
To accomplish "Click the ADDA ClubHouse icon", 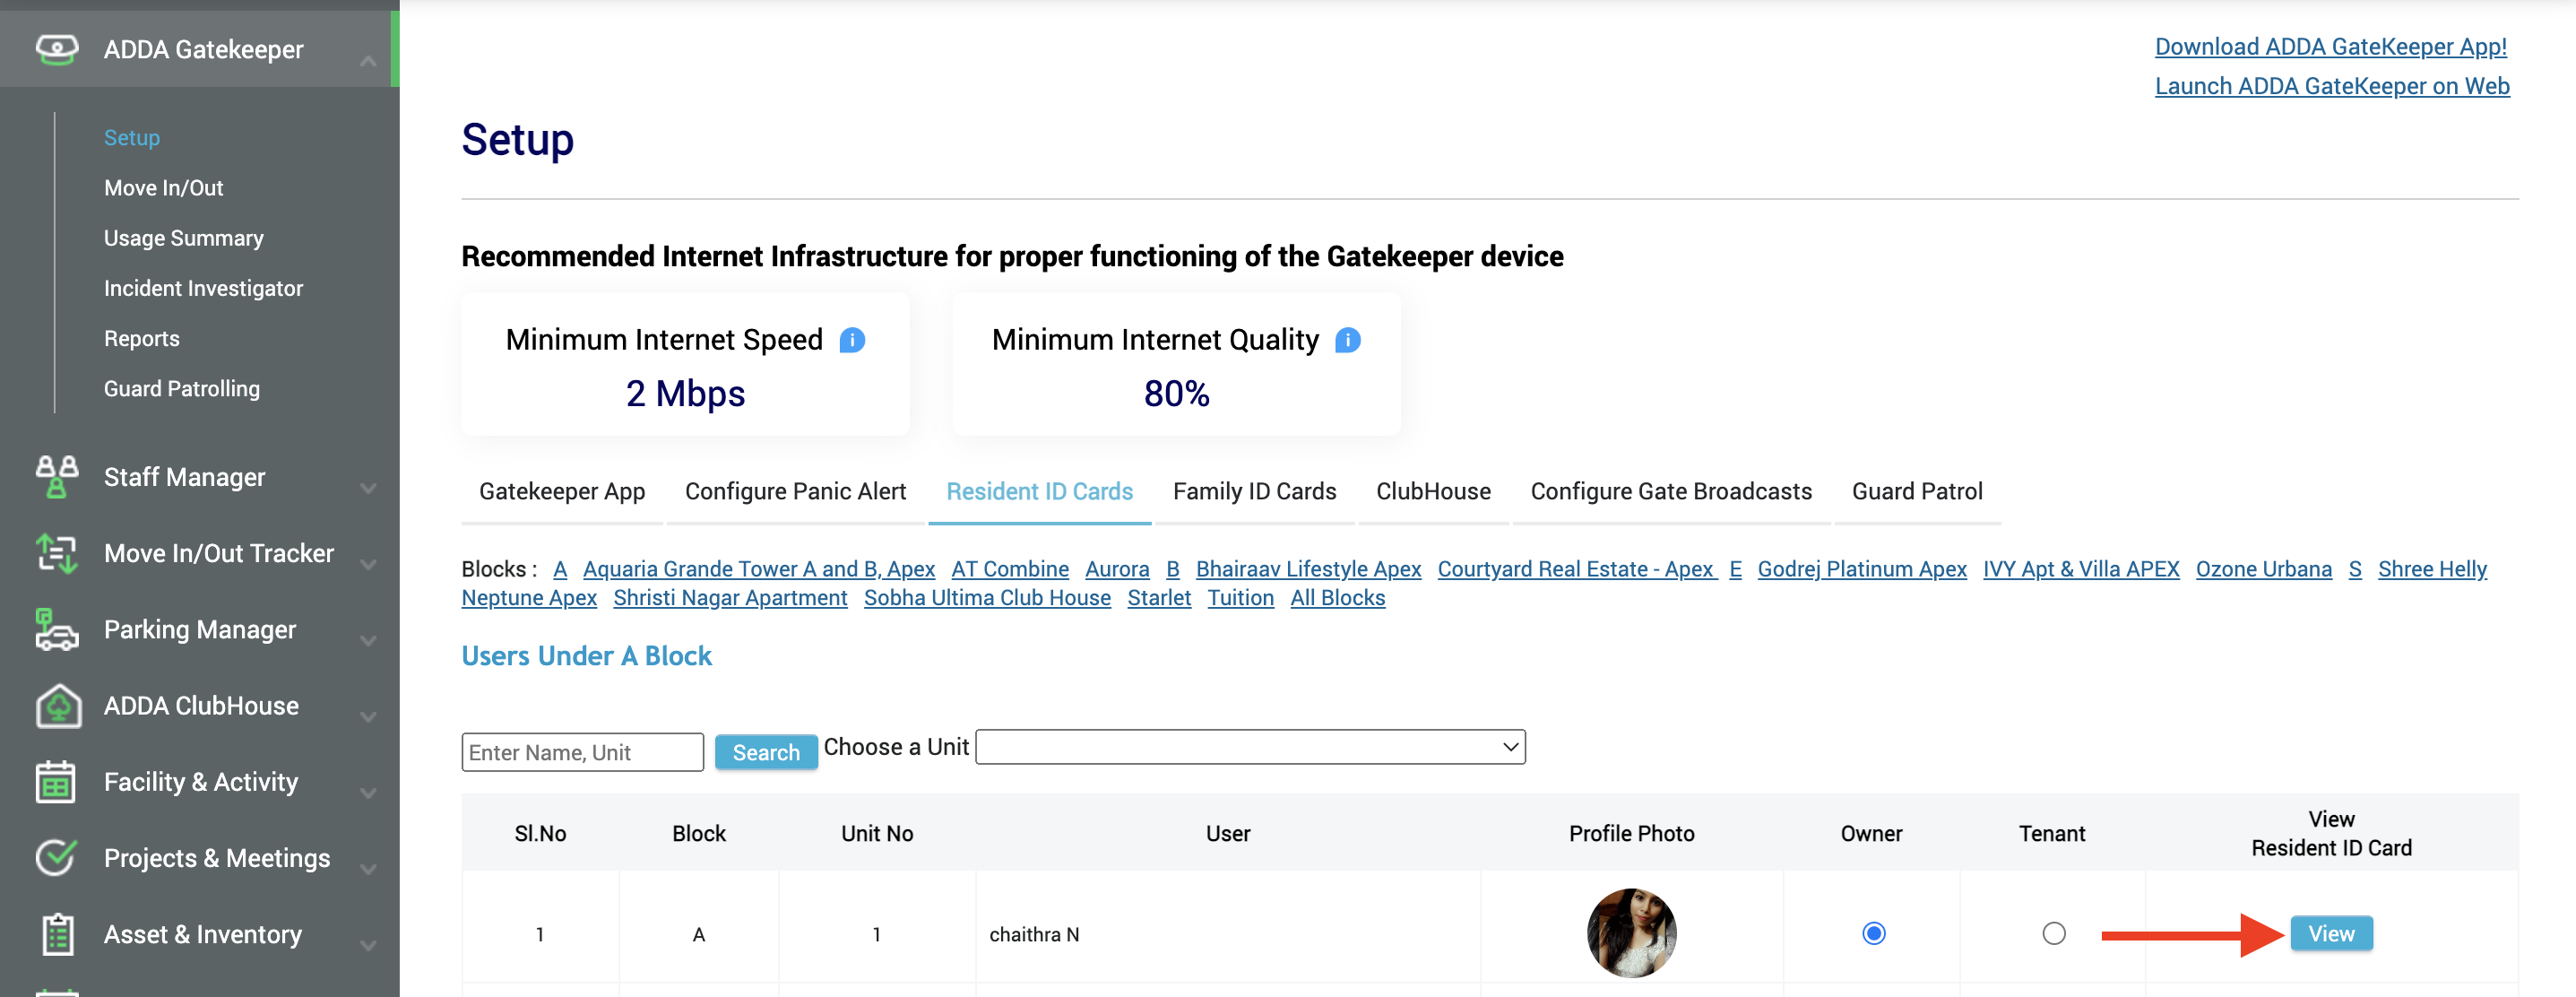I will pos(58,706).
